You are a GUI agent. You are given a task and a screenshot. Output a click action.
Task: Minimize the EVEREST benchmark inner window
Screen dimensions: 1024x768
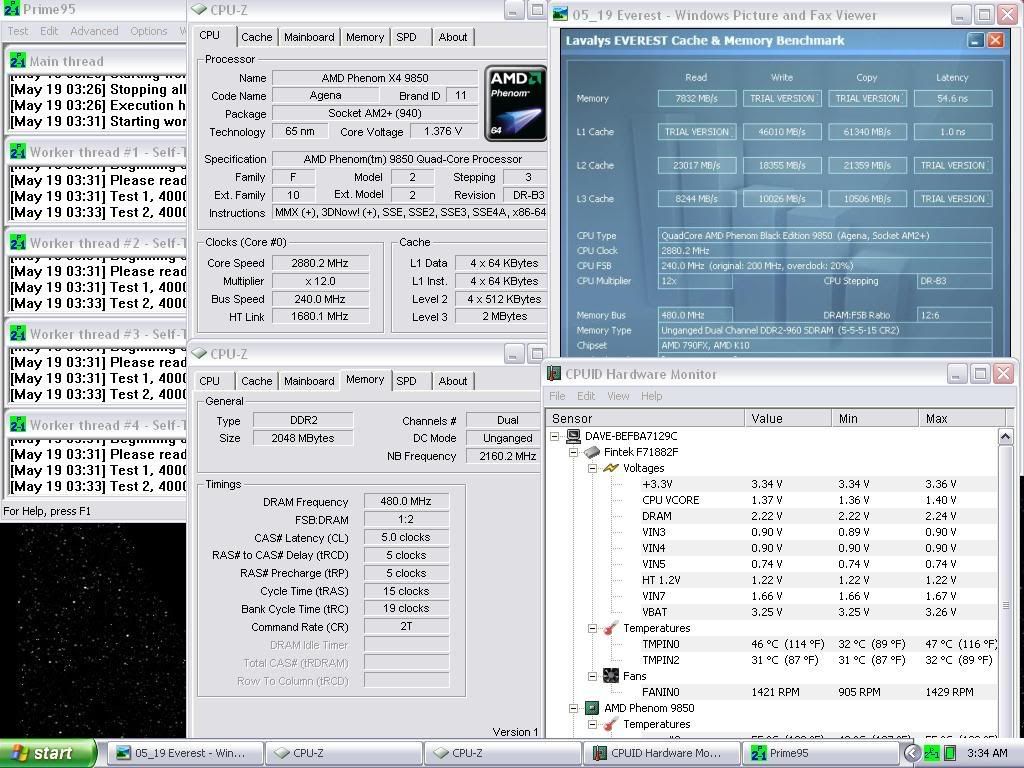coord(975,40)
